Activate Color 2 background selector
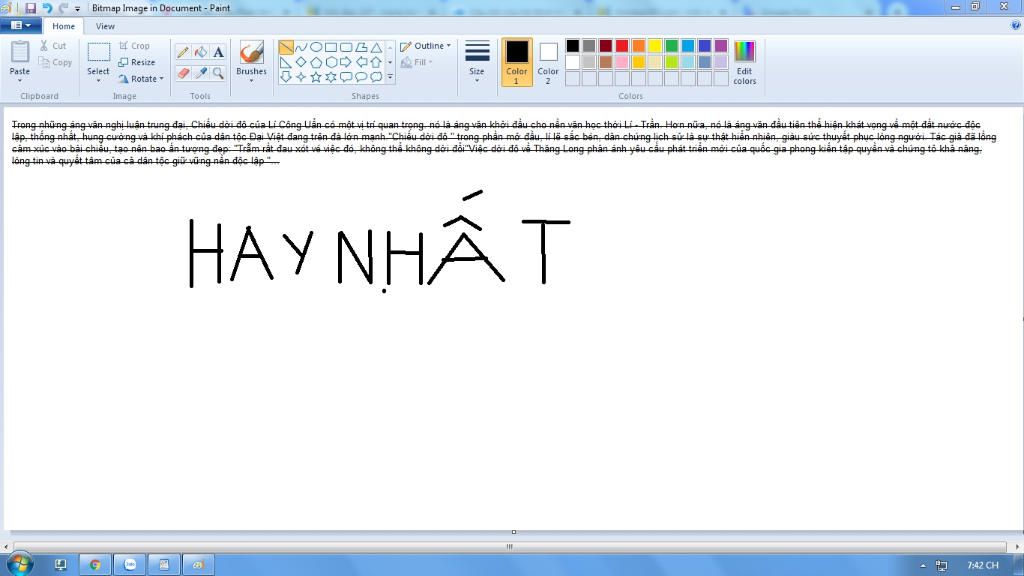This screenshot has height=576, width=1024. 548,62
